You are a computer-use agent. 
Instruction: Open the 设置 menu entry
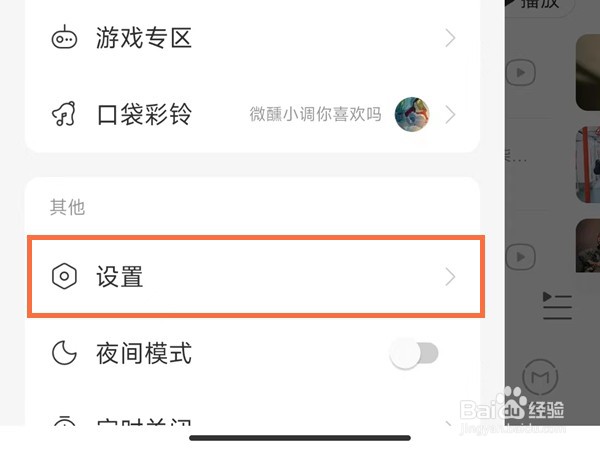point(256,277)
